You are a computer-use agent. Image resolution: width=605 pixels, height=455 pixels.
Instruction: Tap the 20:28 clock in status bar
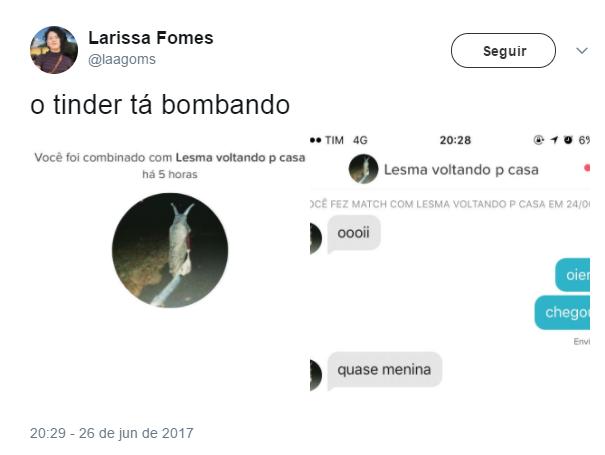455,140
